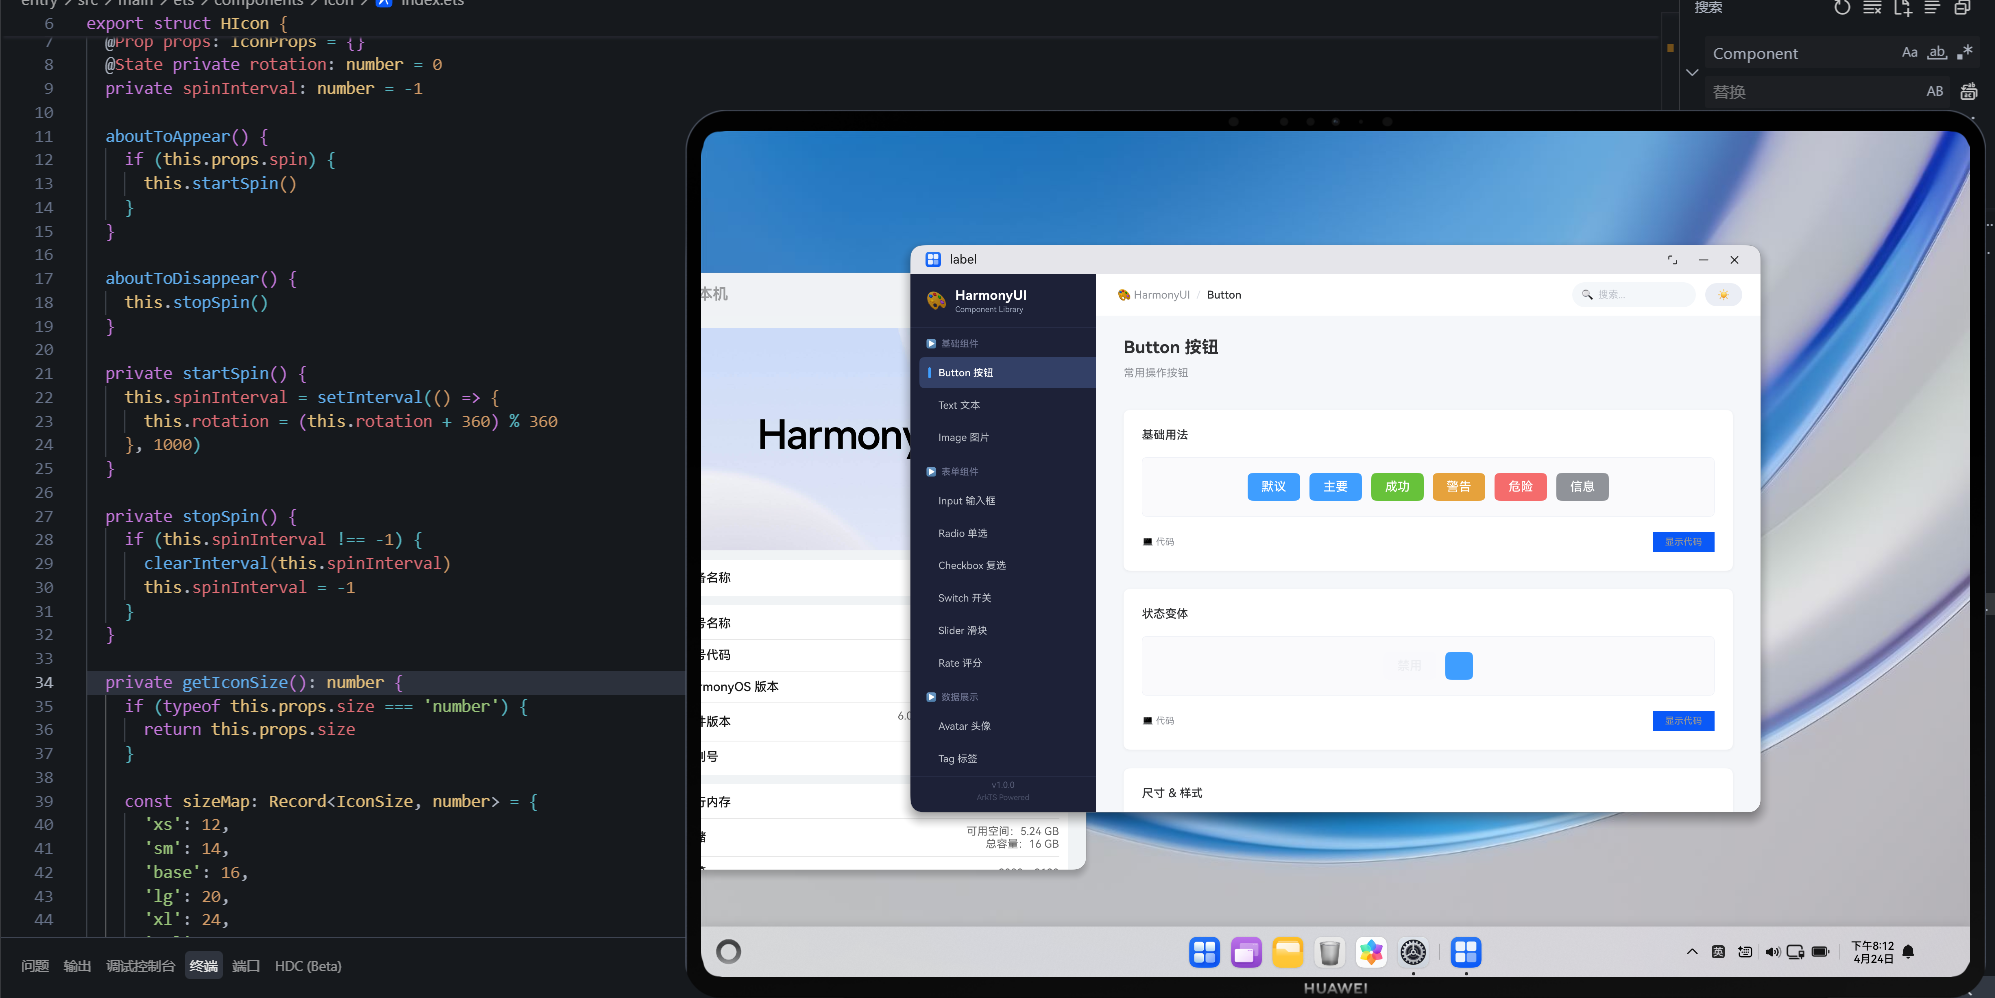
Task: Collapse the 基础组件 sidebar group
Action: 952,343
